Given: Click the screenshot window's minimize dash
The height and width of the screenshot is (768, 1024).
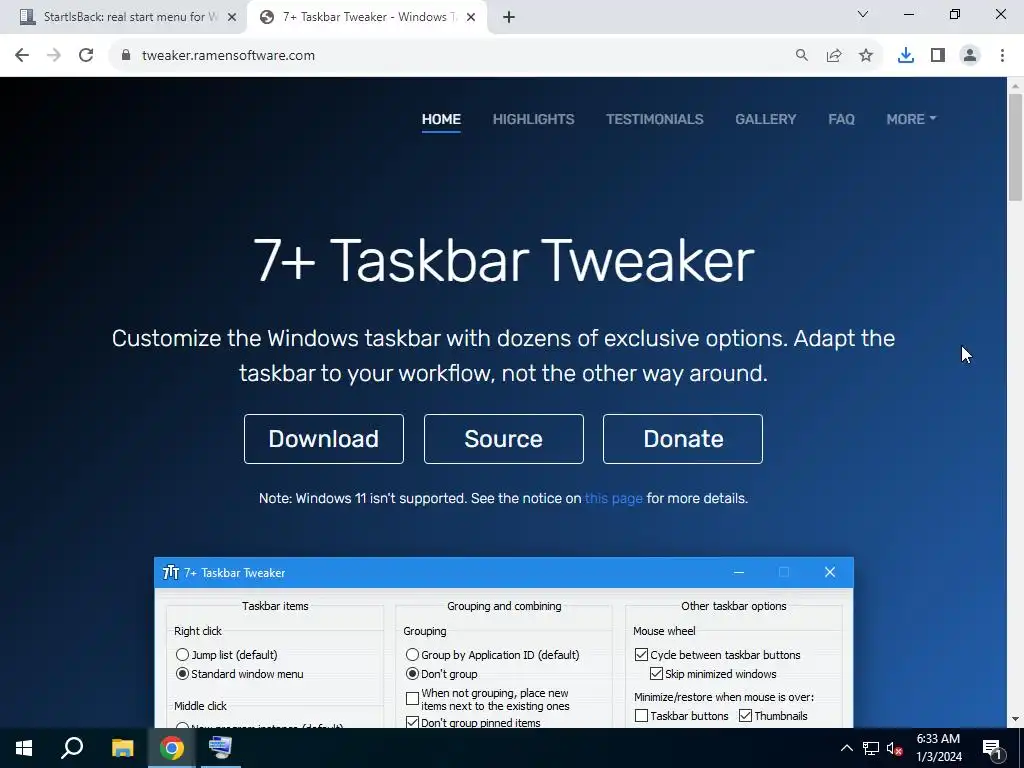Looking at the screenshot, I should click(x=739, y=572).
